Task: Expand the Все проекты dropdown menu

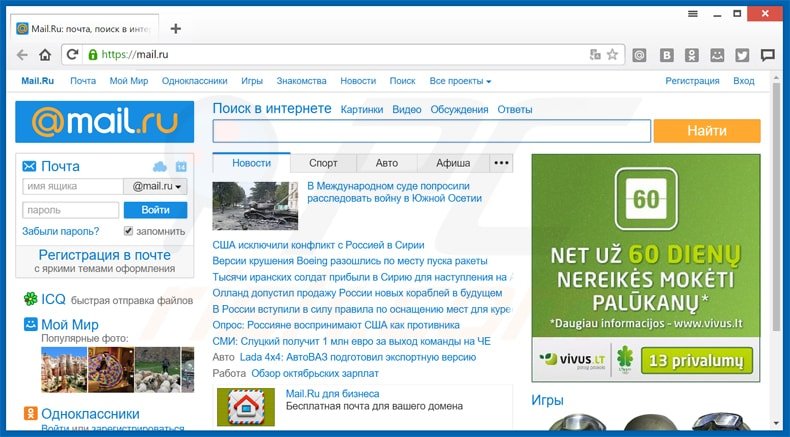Action: click(x=460, y=81)
